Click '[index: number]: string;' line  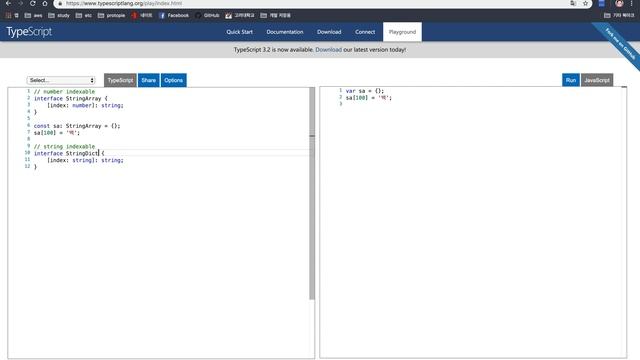[x=85, y=105]
